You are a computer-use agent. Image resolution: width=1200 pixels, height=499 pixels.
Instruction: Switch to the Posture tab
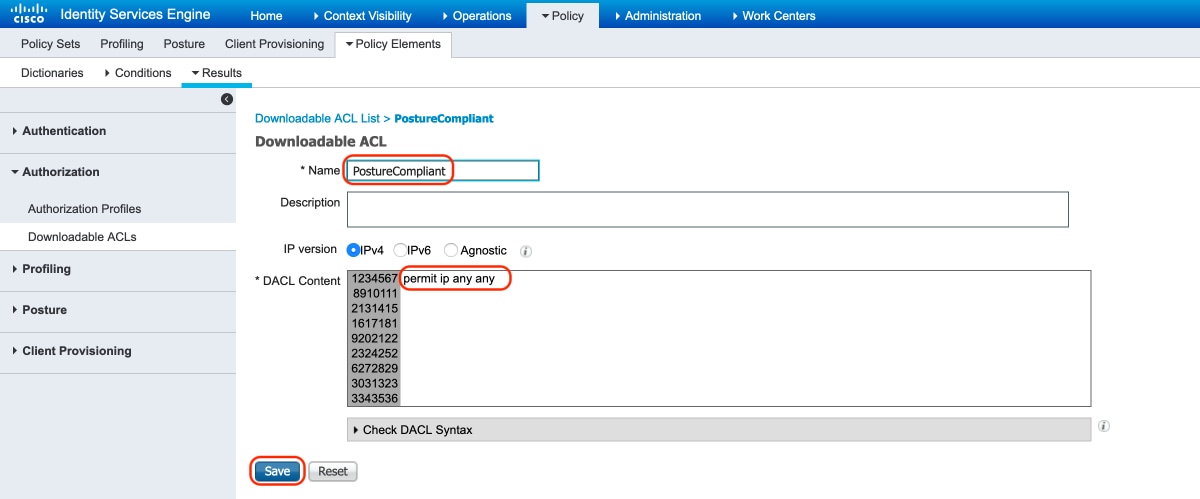[x=184, y=44]
